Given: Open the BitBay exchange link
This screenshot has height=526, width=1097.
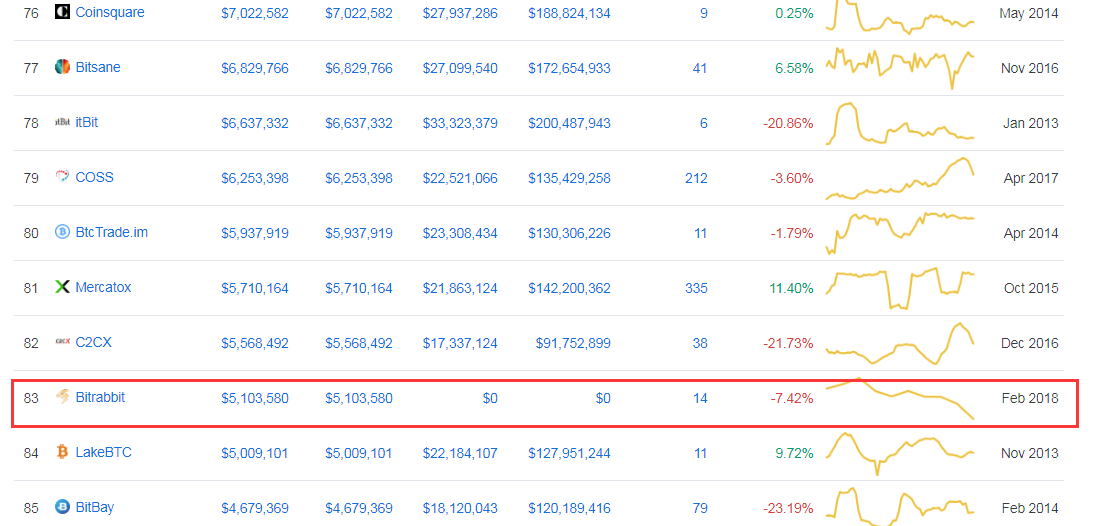Looking at the screenshot, I should [x=94, y=507].
